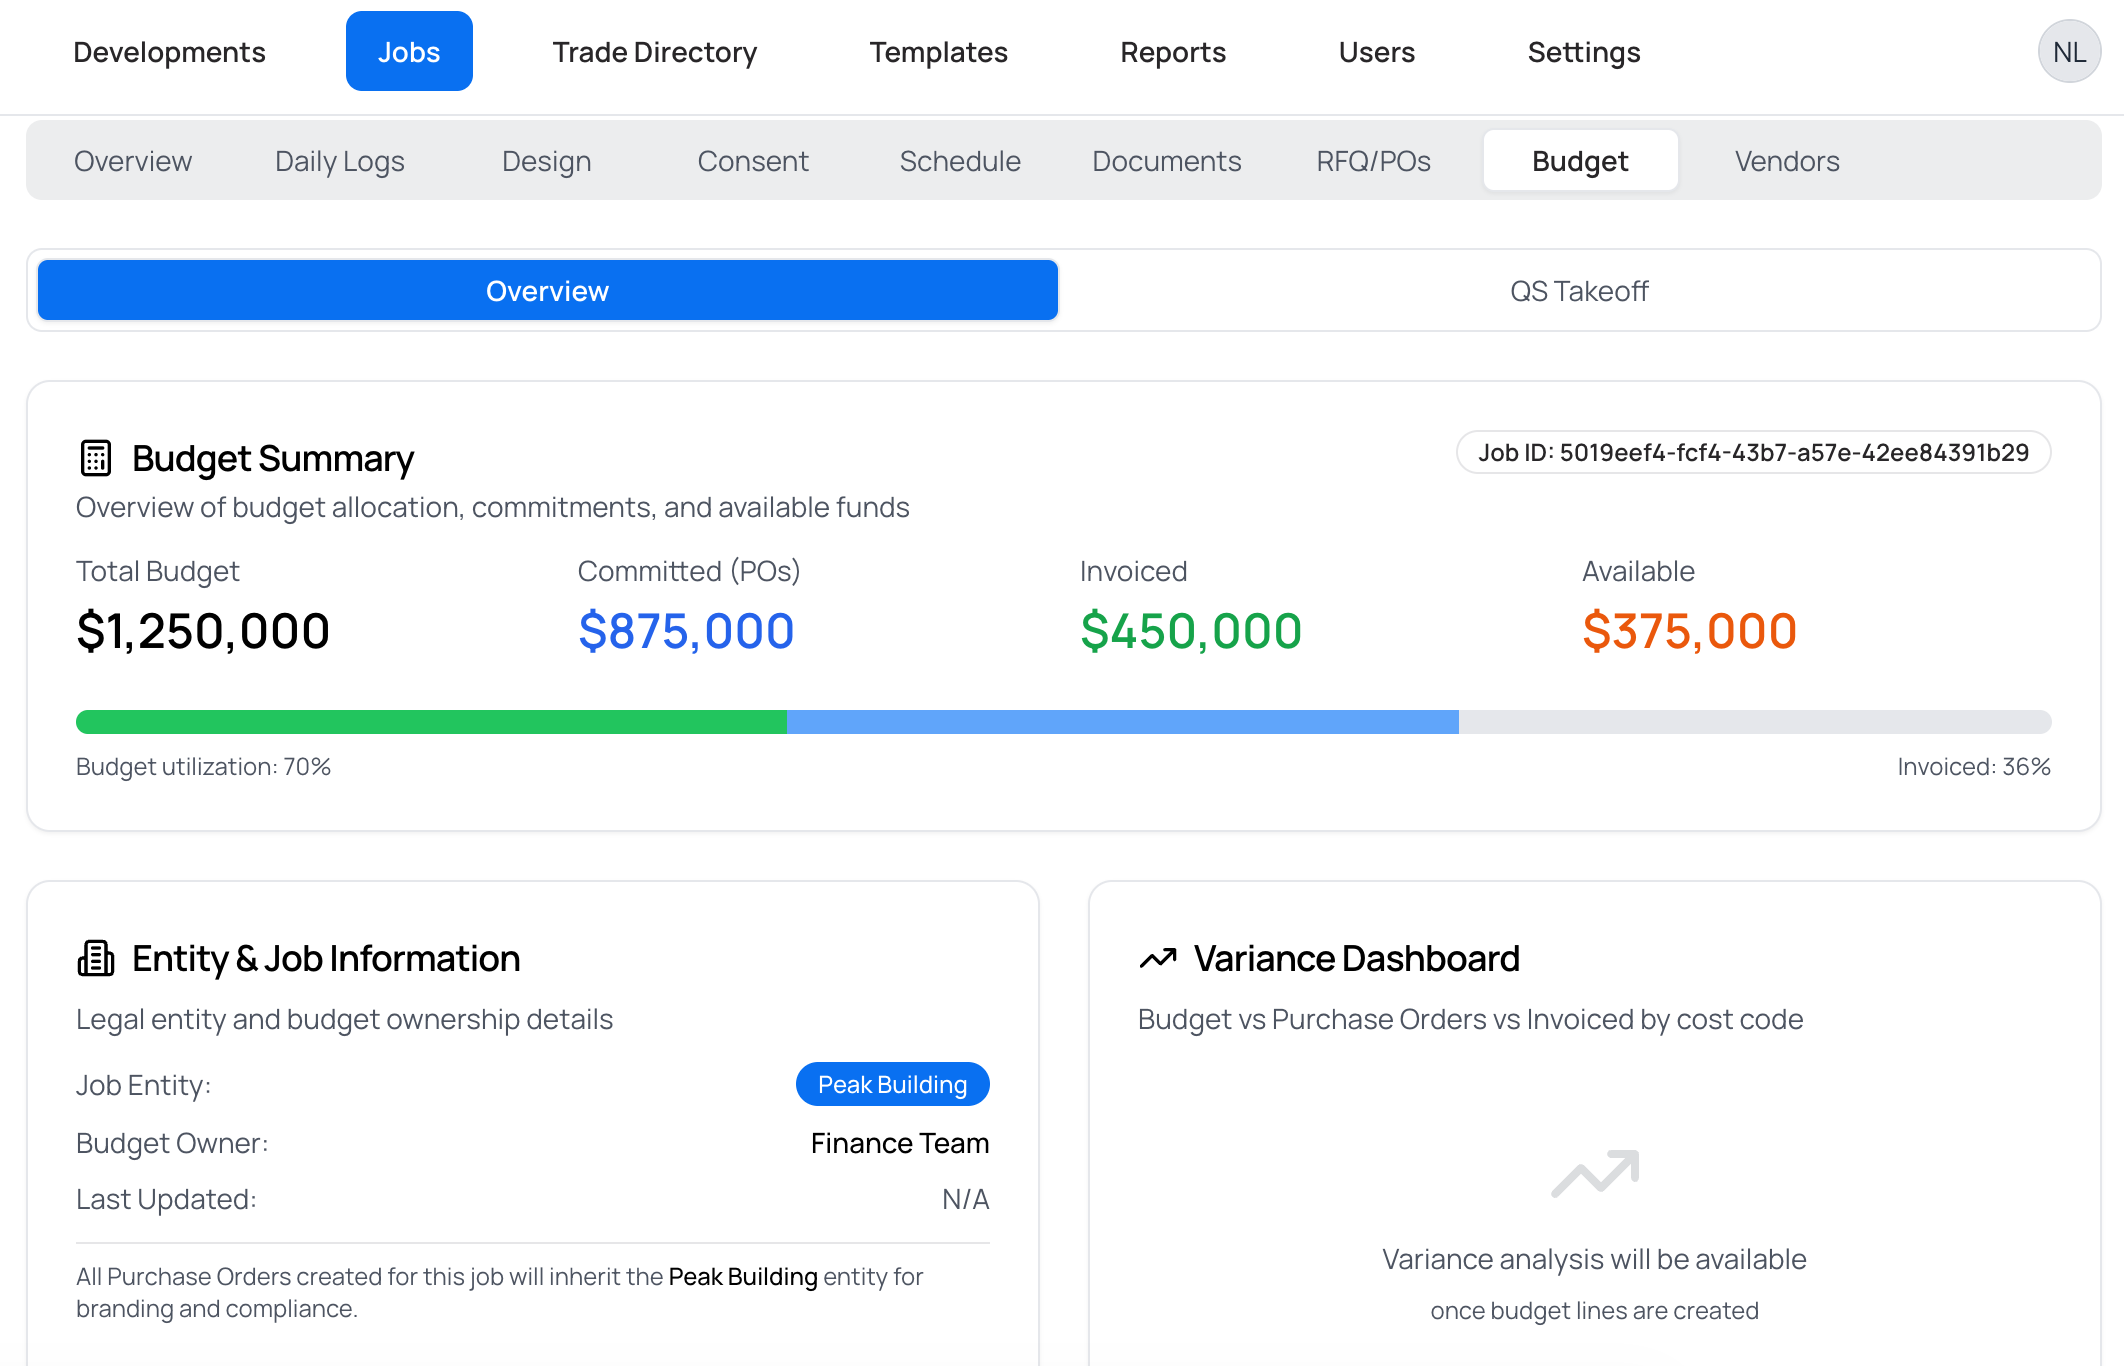Click the 'Available' label

[x=1638, y=571]
